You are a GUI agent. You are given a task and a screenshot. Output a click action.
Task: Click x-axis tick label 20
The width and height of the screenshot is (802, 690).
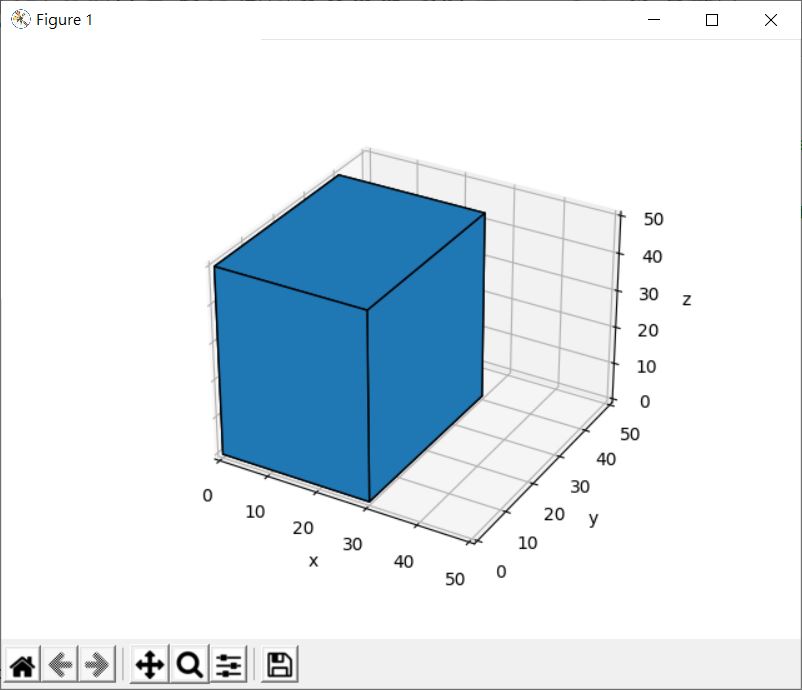(x=303, y=528)
